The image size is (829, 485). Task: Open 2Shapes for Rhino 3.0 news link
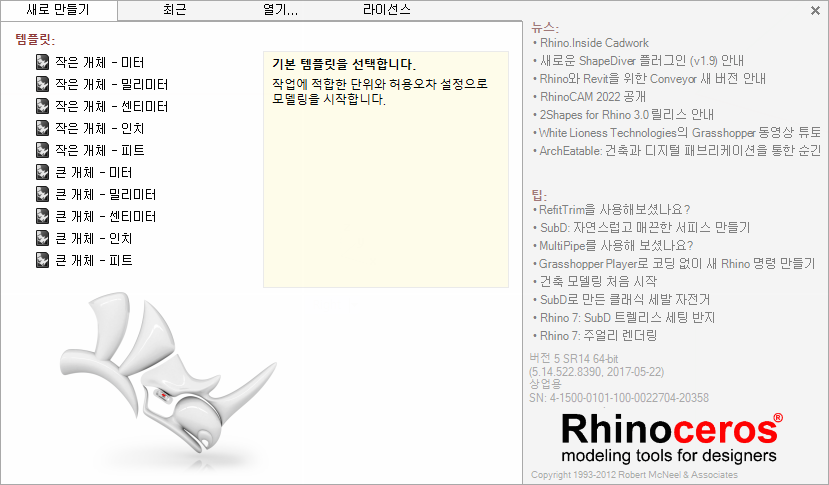627,115
